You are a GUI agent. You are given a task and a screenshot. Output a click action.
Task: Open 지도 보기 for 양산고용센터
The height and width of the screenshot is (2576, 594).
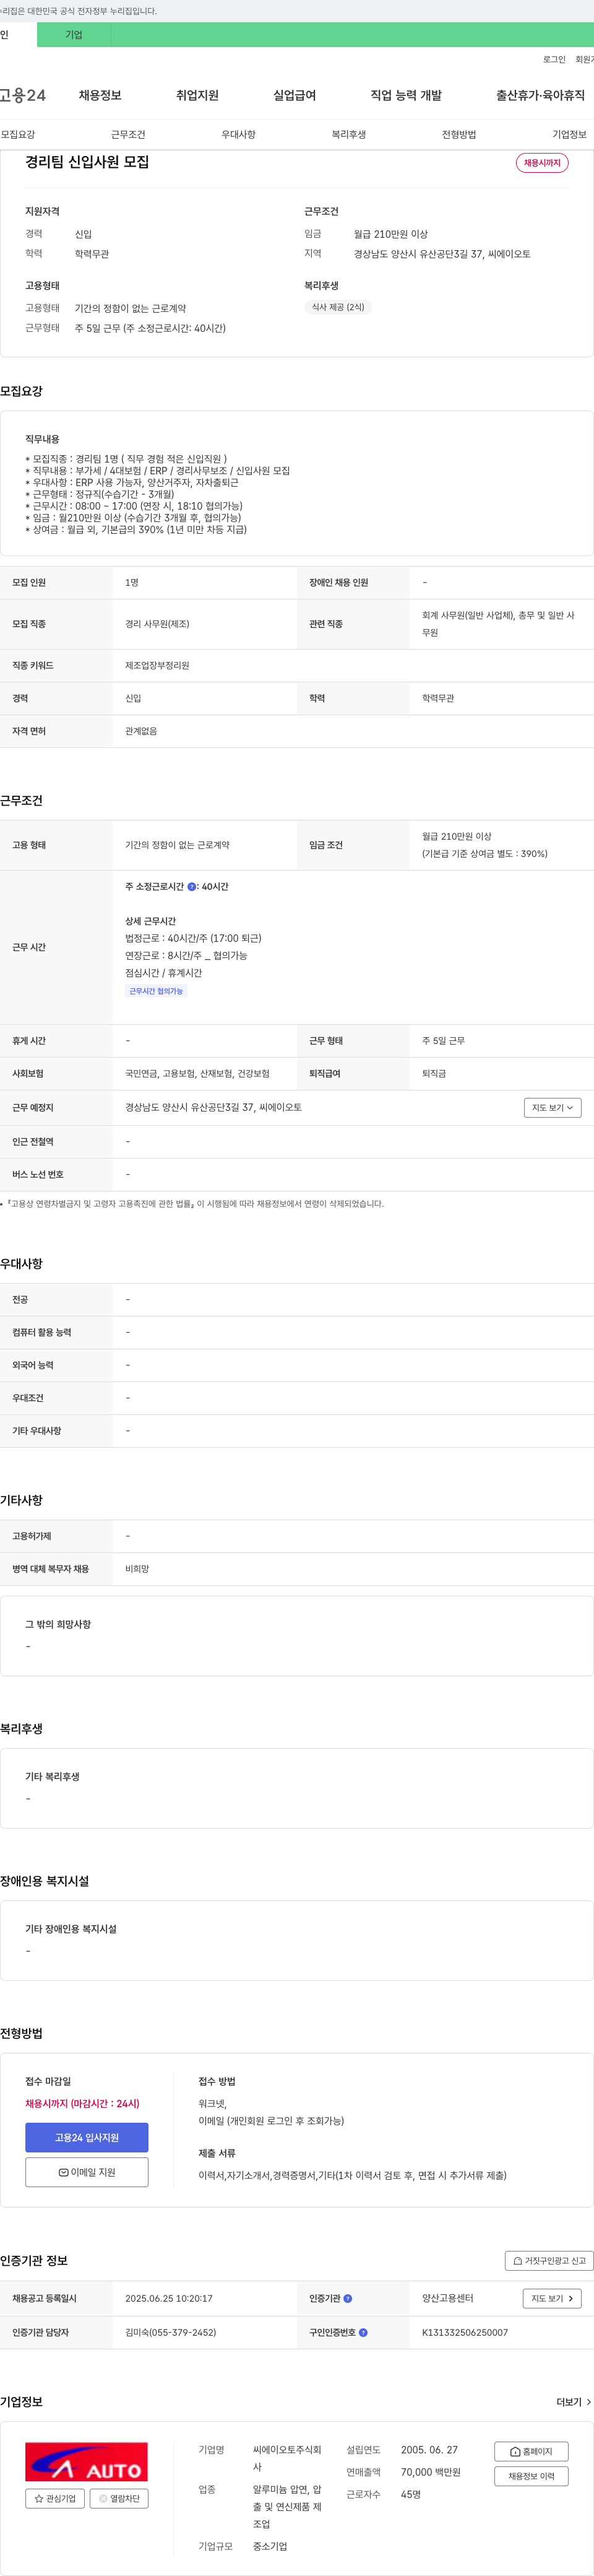coord(552,2299)
